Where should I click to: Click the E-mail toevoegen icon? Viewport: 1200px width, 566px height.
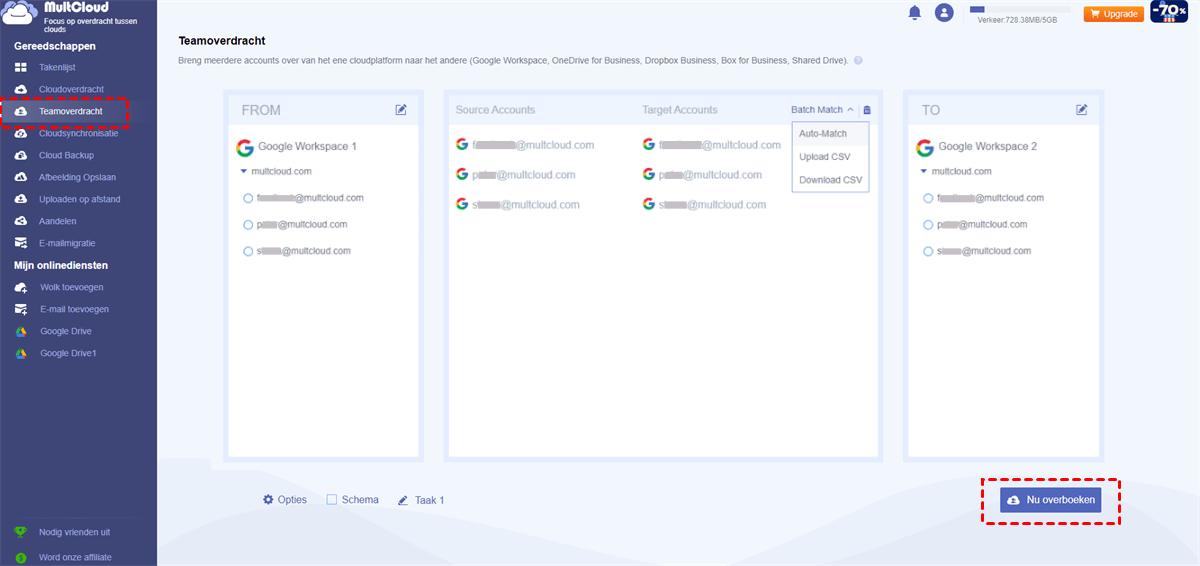[21, 309]
